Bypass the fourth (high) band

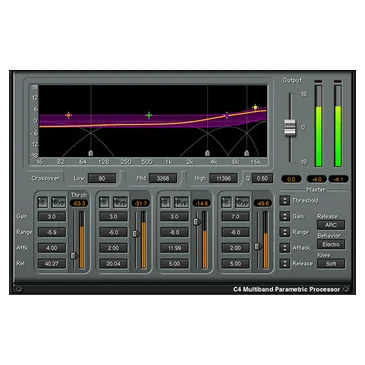coord(242,202)
